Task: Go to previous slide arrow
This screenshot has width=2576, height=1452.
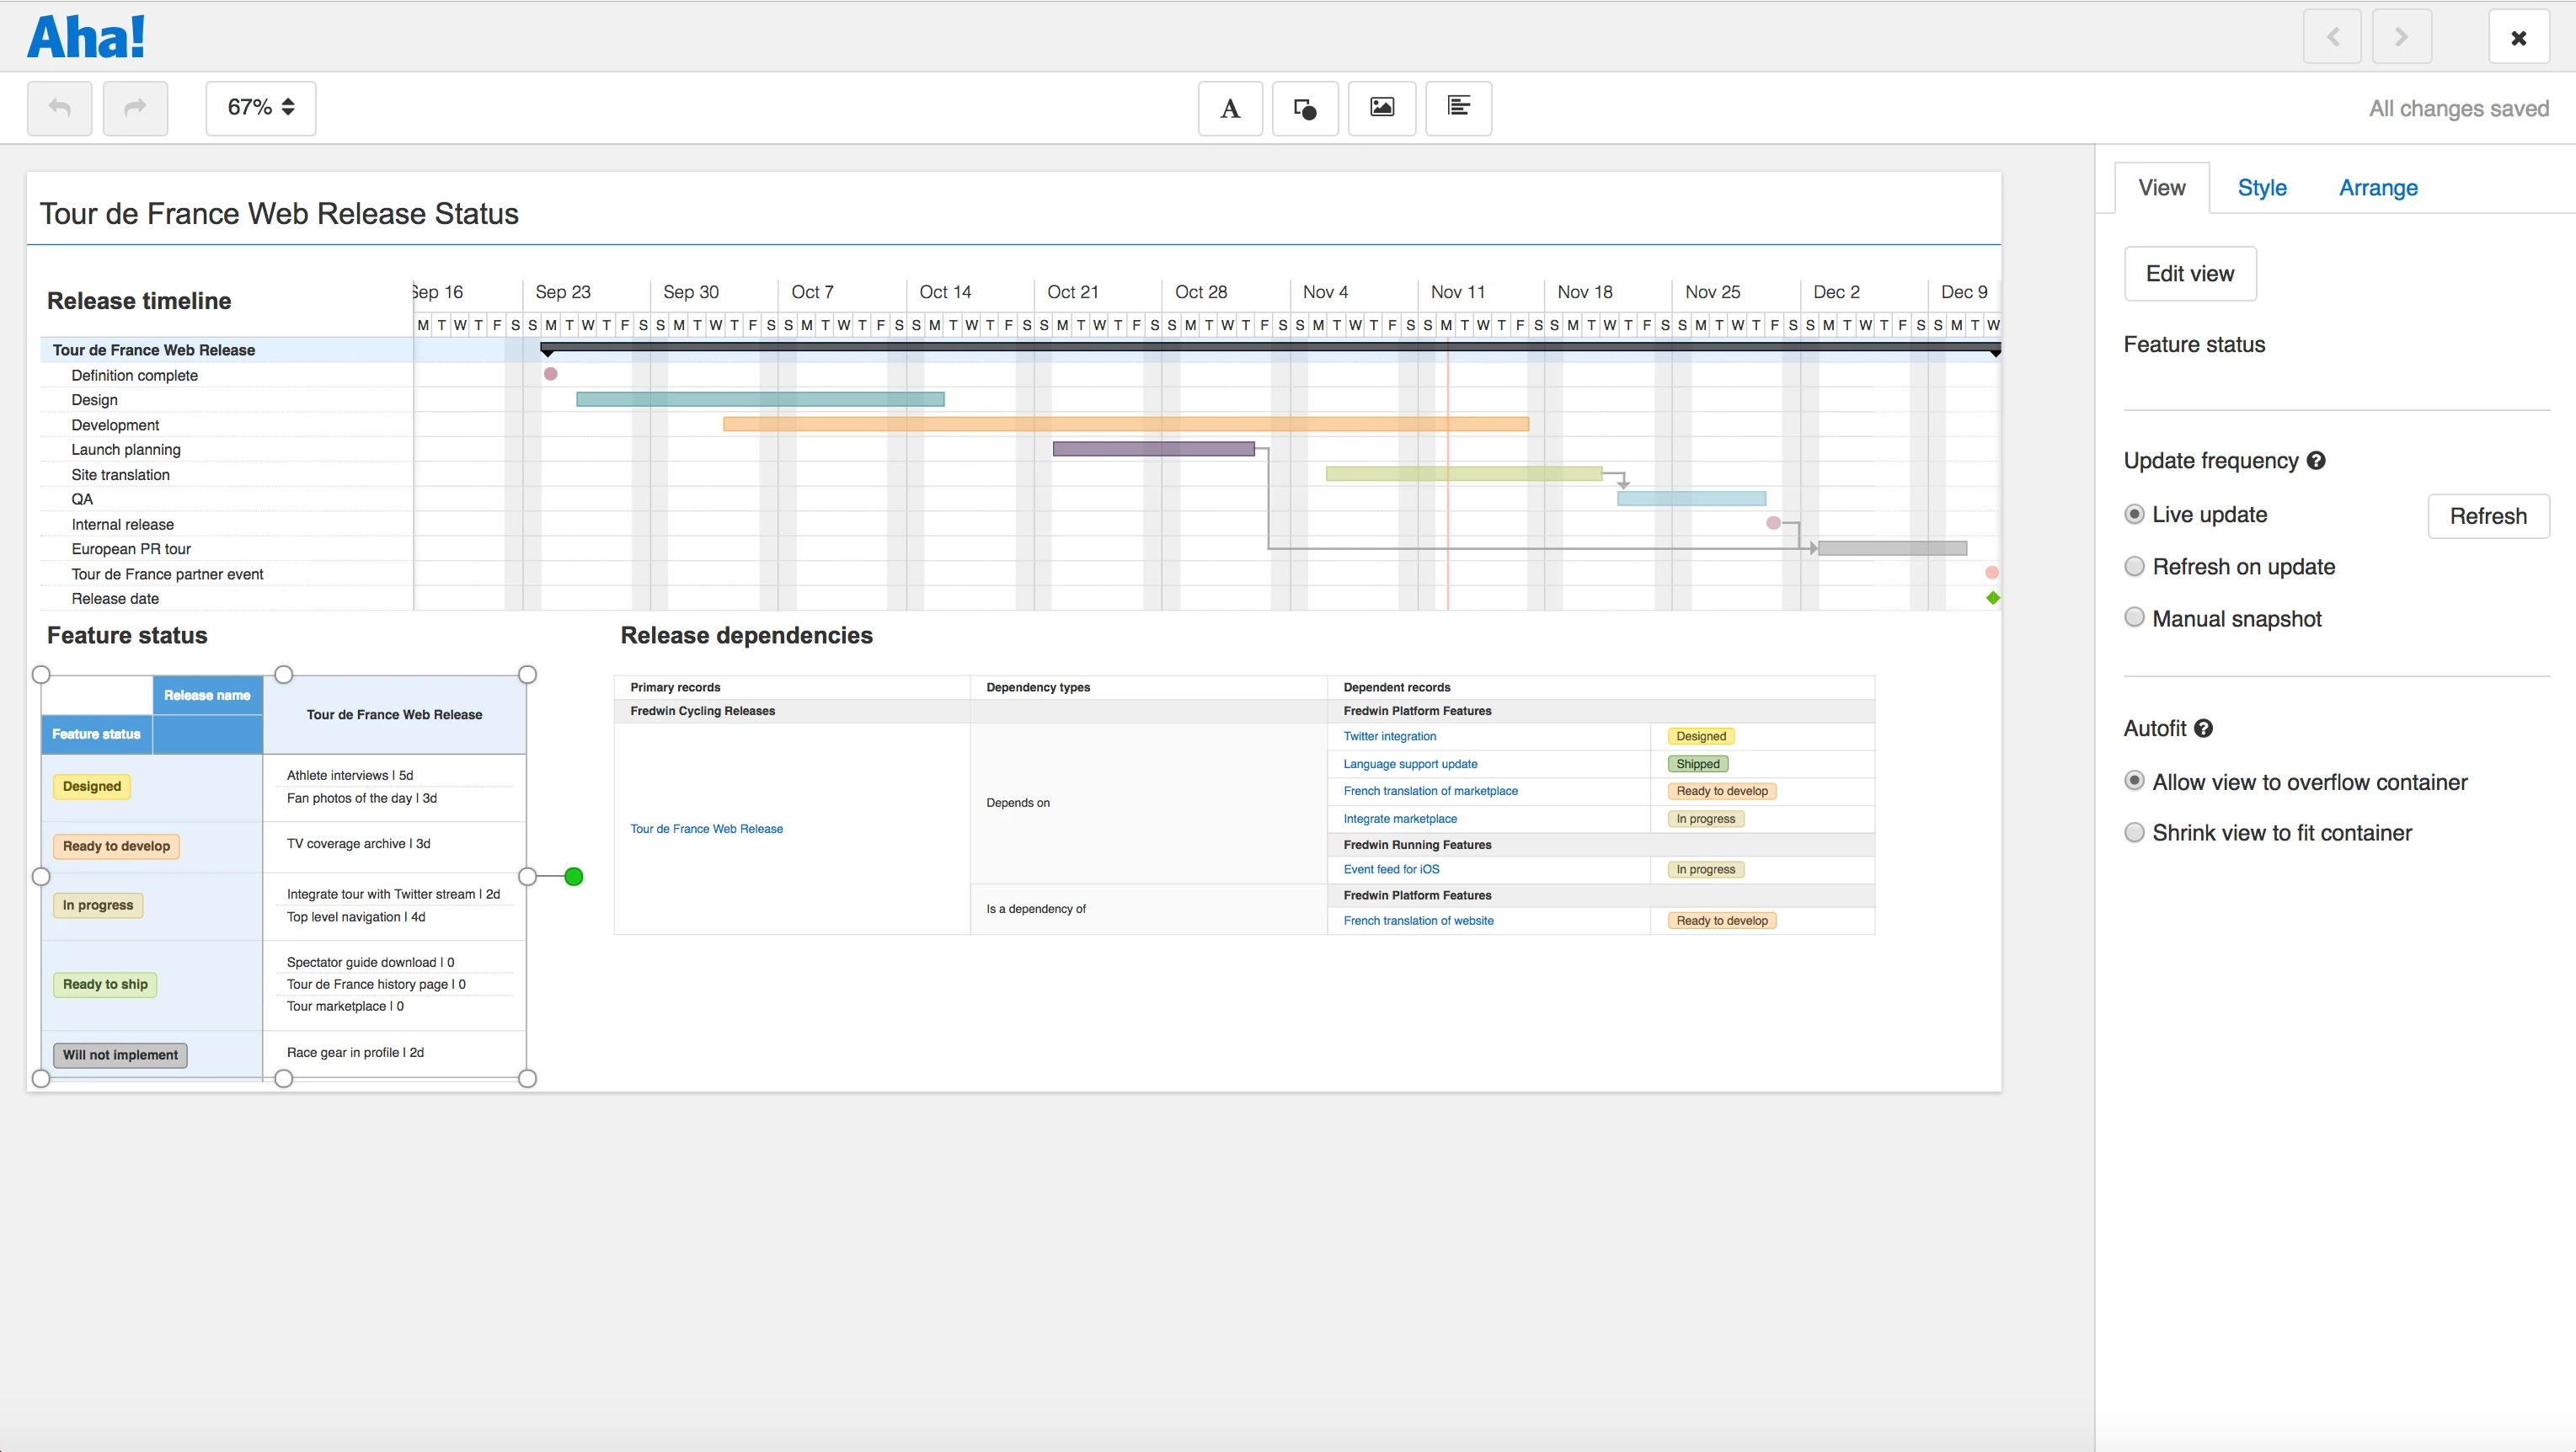Action: pyautogui.click(x=2332, y=37)
